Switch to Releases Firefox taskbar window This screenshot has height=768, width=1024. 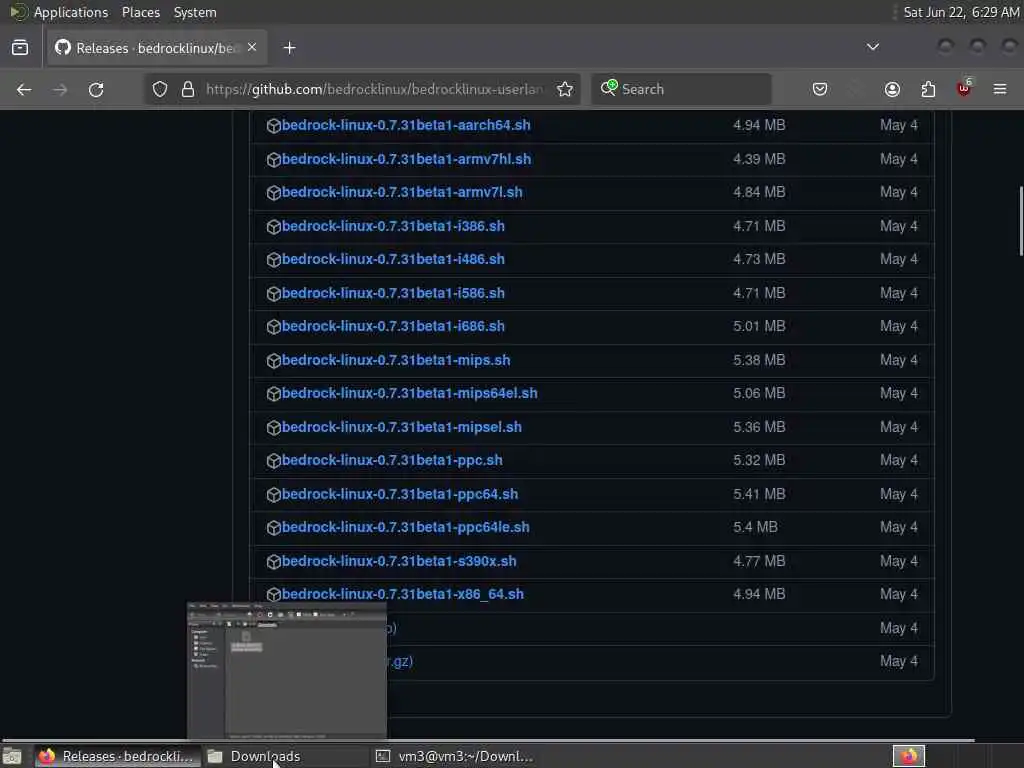[x=116, y=756]
